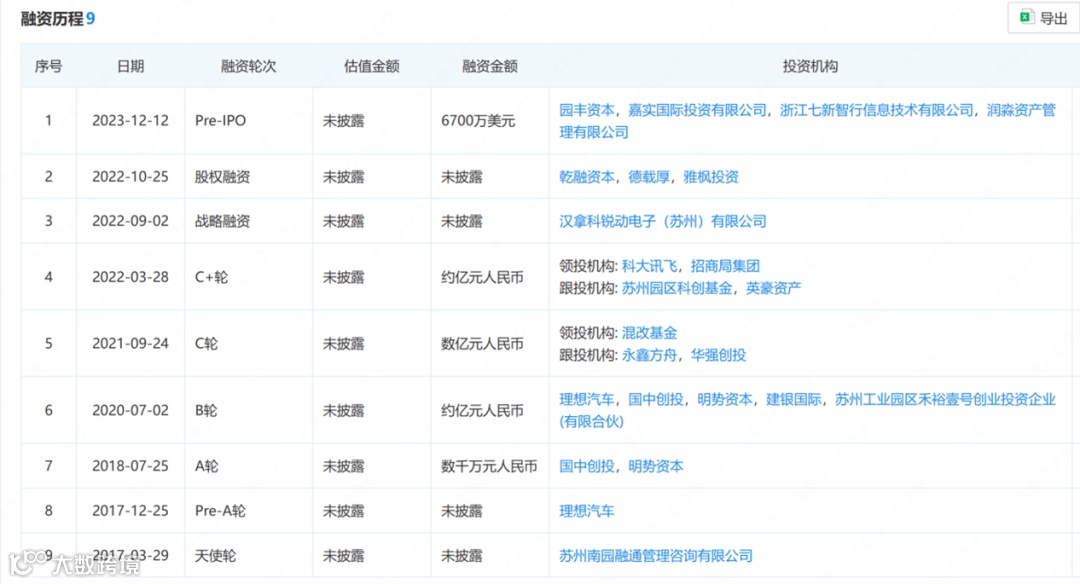Click the 导出 export button
Viewport: 1080px width, 584px height.
pos(1044,18)
